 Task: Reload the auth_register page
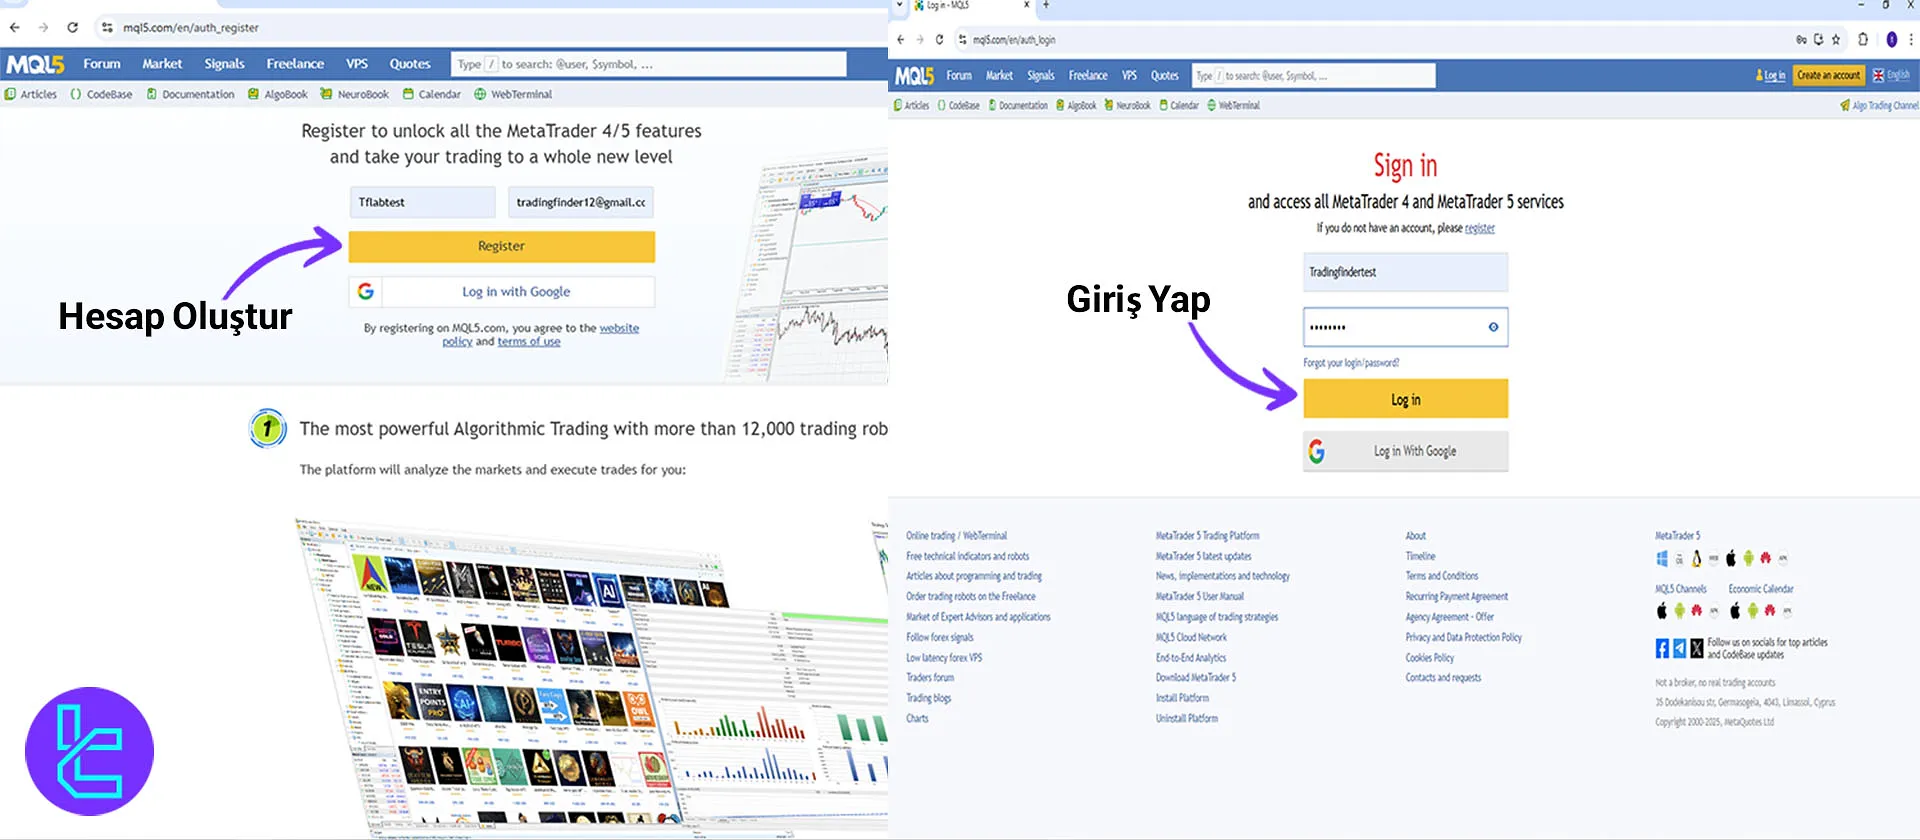click(72, 28)
